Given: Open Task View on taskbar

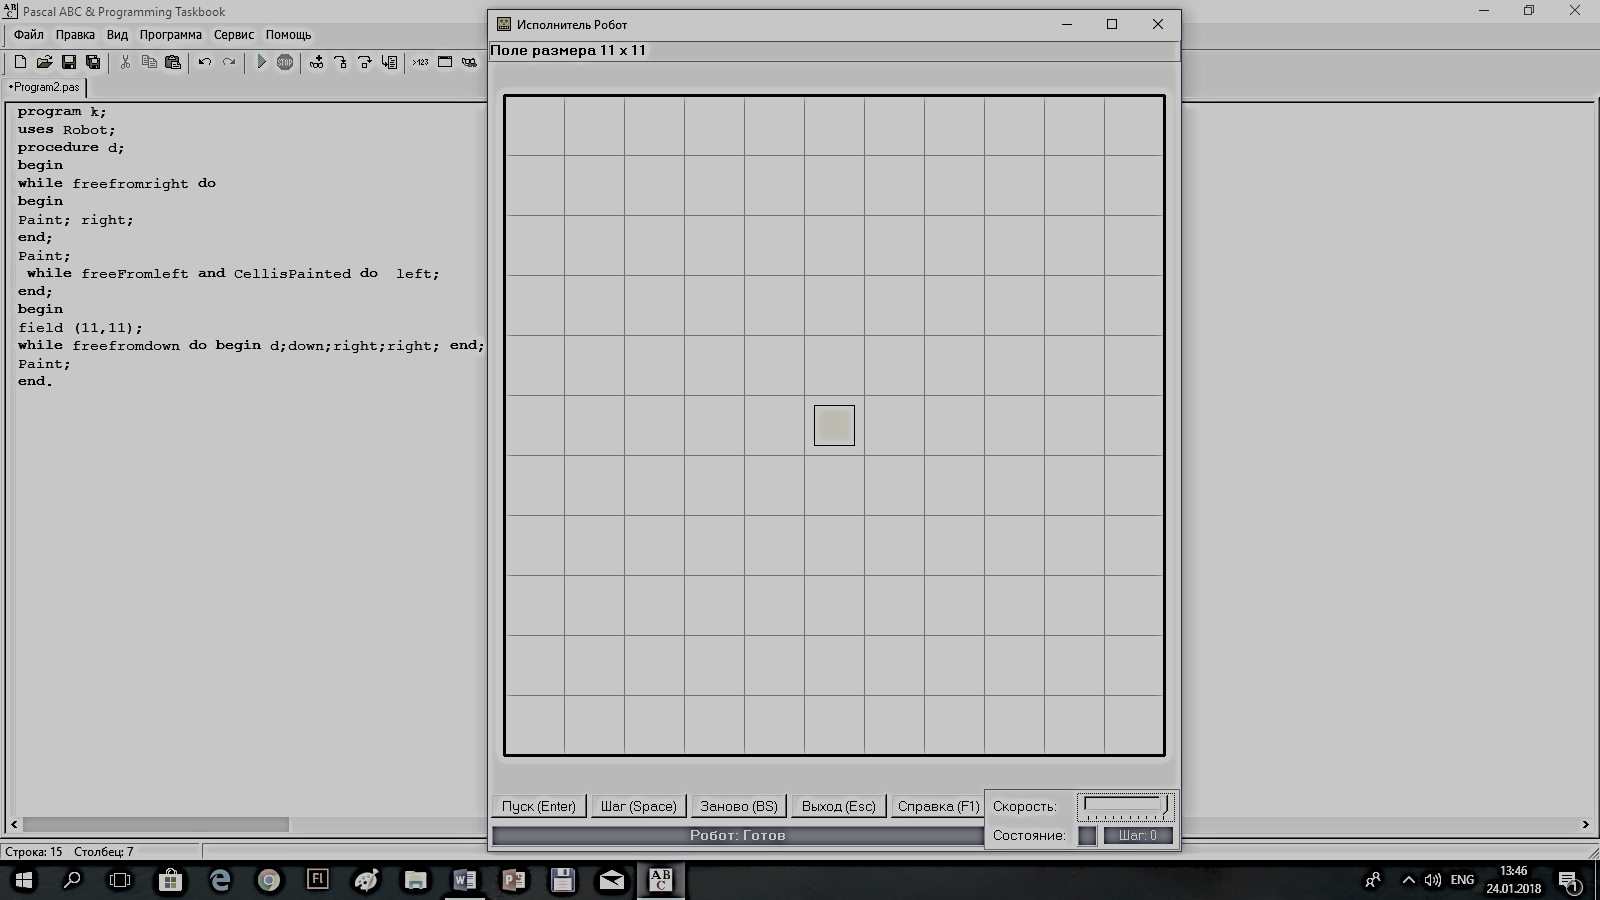Looking at the screenshot, I should (x=120, y=880).
